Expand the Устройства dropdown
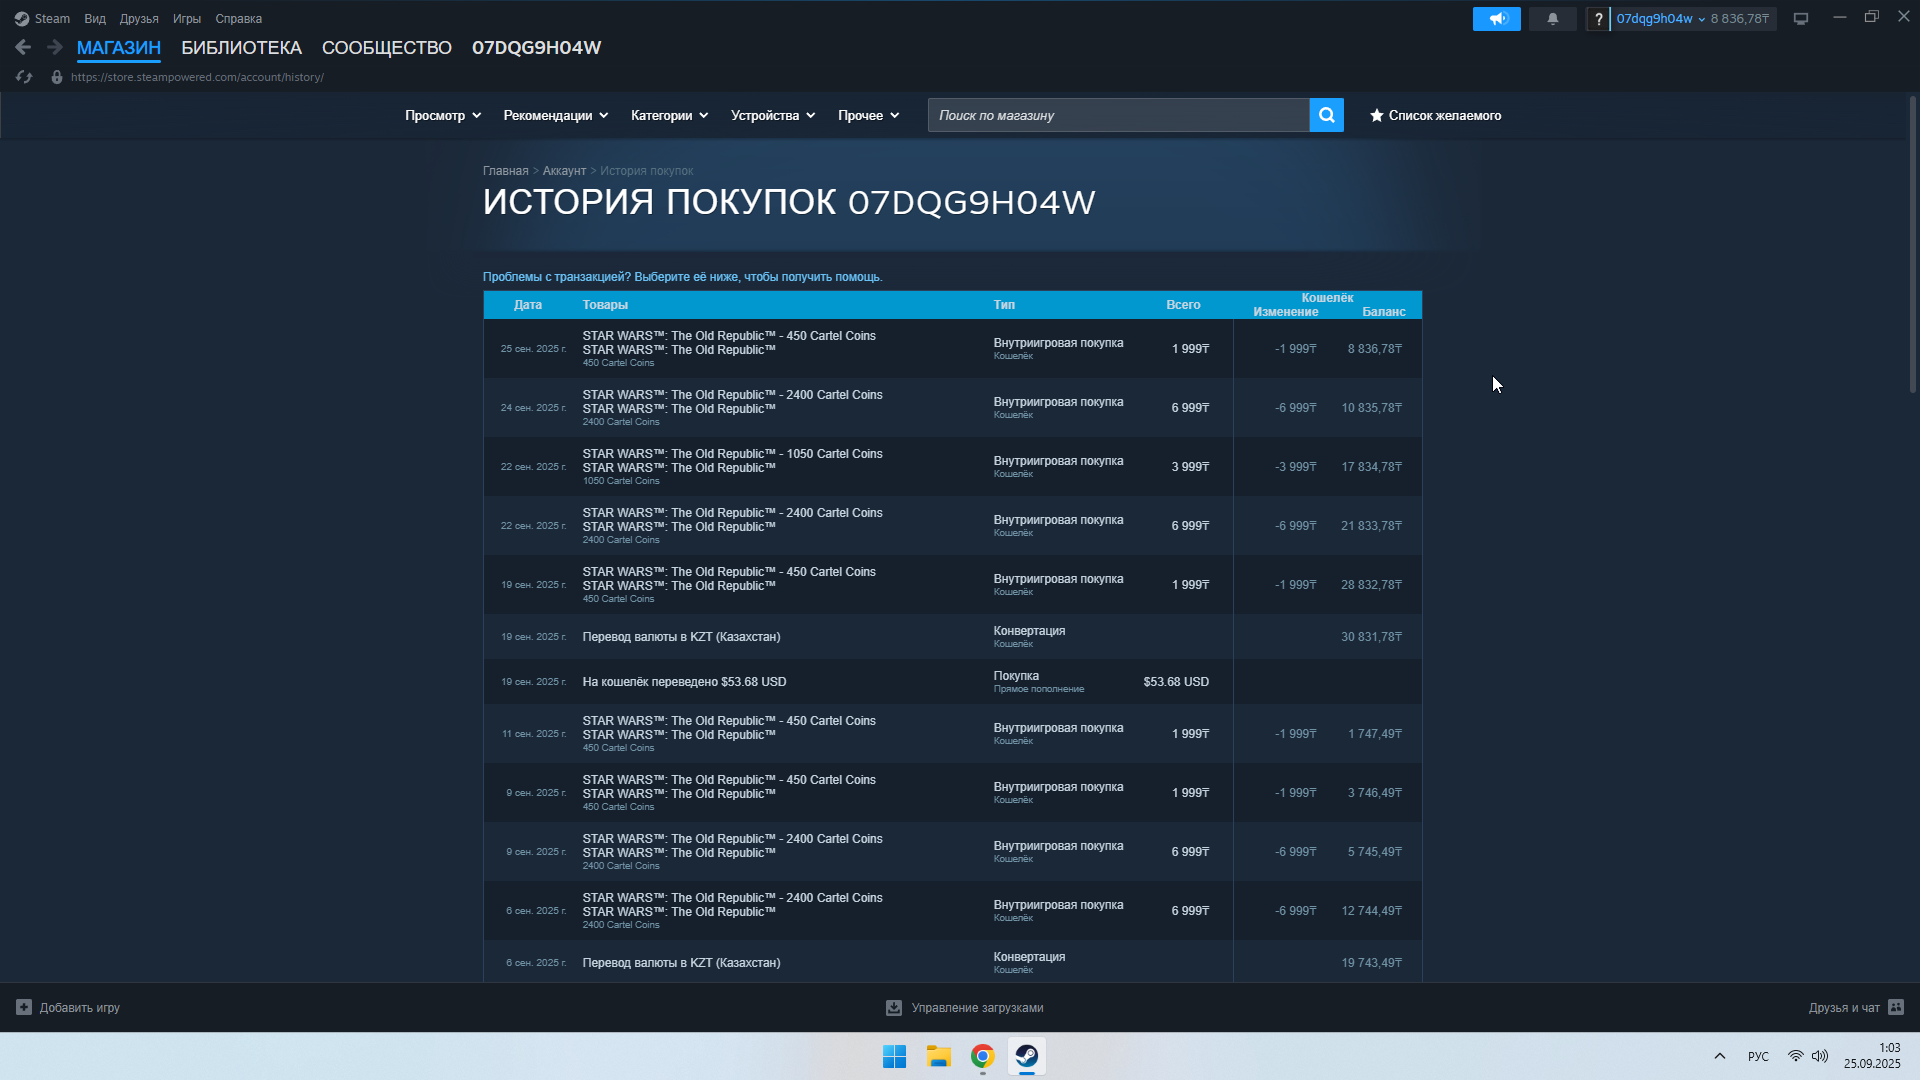The image size is (1920, 1080). (x=773, y=115)
